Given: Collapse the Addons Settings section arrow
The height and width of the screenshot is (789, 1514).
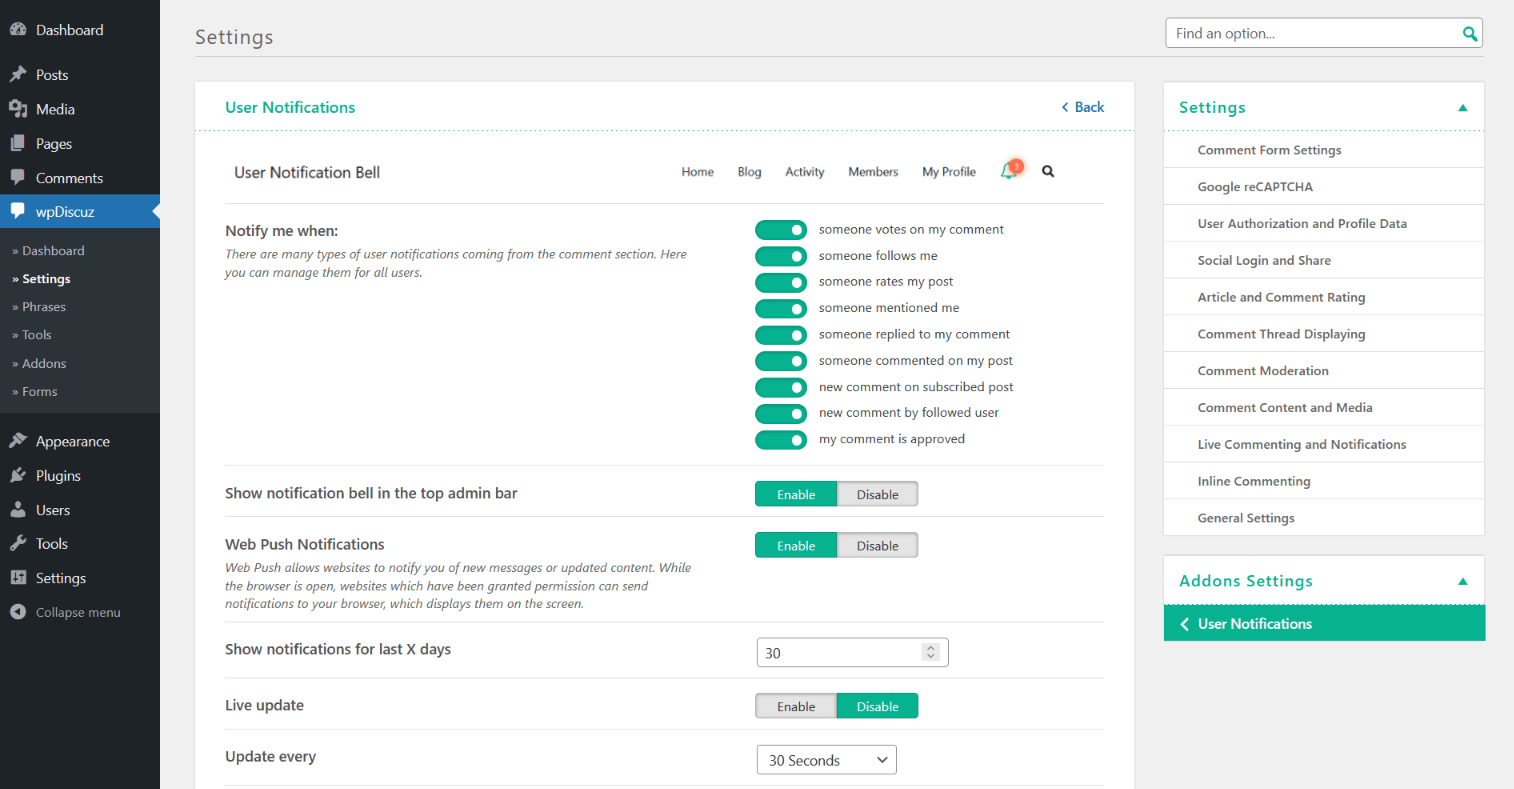Looking at the screenshot, I should click(x=1462, y=581).
